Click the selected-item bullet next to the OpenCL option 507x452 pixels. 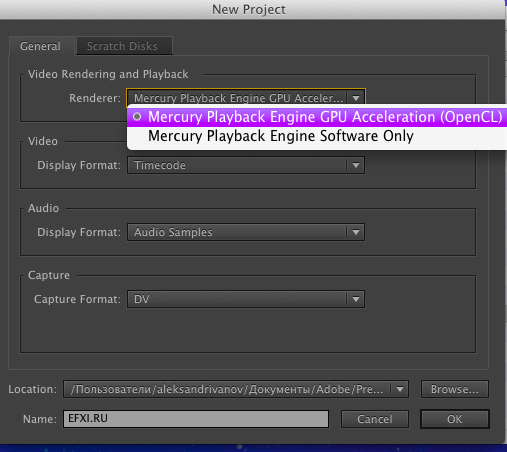pyautogui.click(x=137, y=117)
